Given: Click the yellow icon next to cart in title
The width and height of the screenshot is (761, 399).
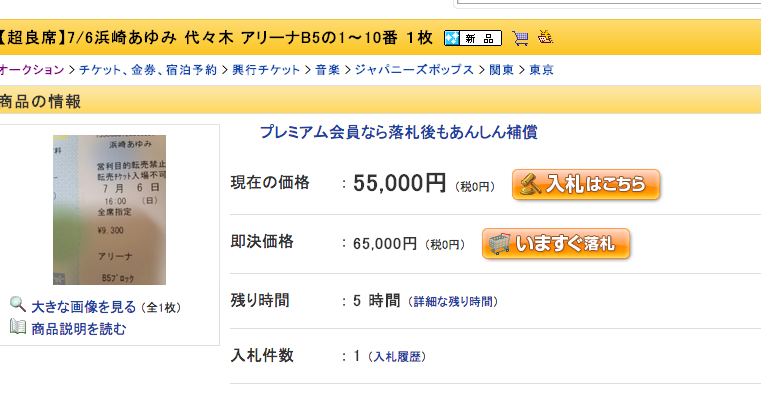Looking at the screenshot, I should point(546,37).
